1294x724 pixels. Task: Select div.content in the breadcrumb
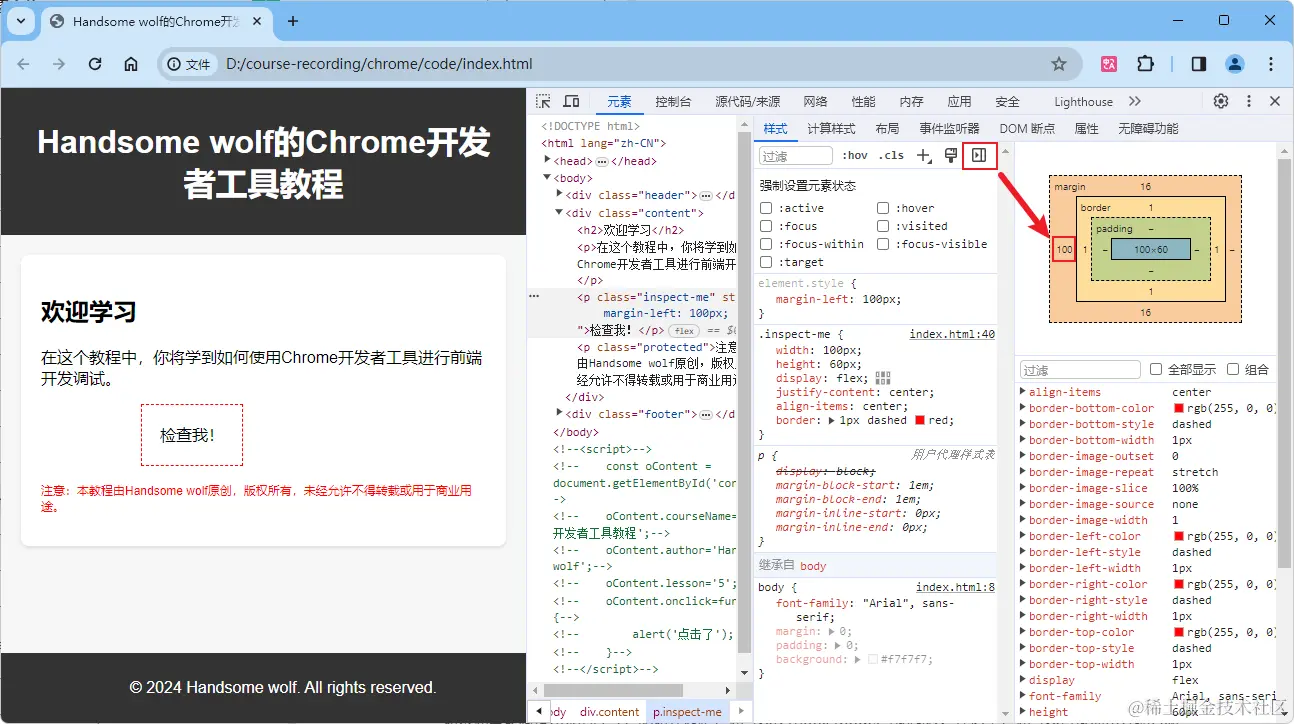tap(609, 712)
